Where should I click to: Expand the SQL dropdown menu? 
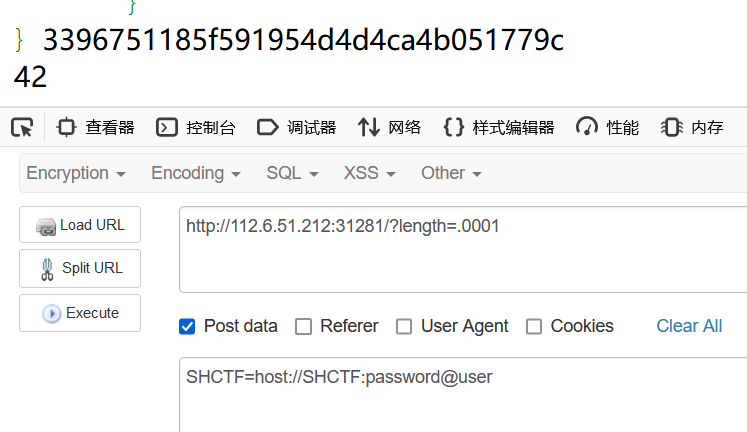point(292,173)
